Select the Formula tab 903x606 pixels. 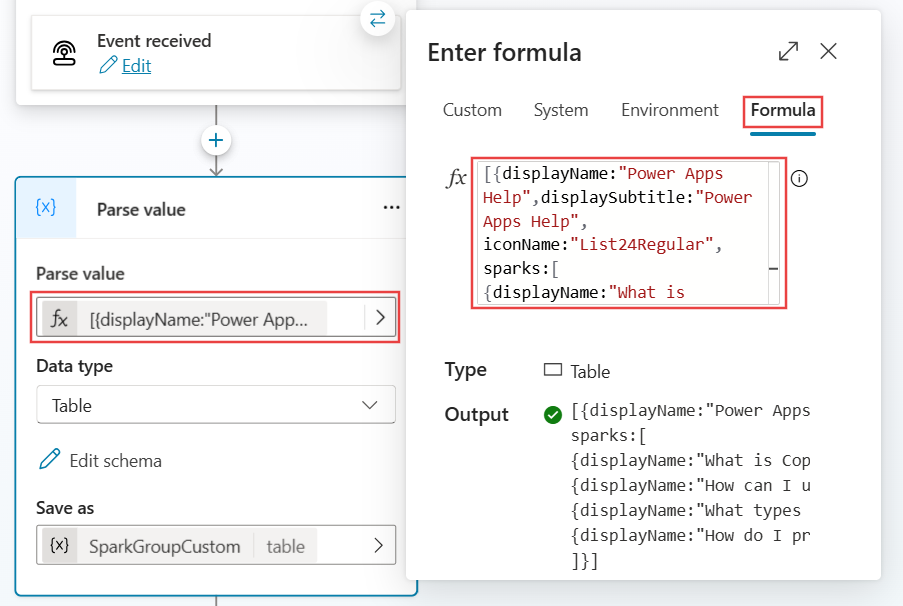(783, 110)
